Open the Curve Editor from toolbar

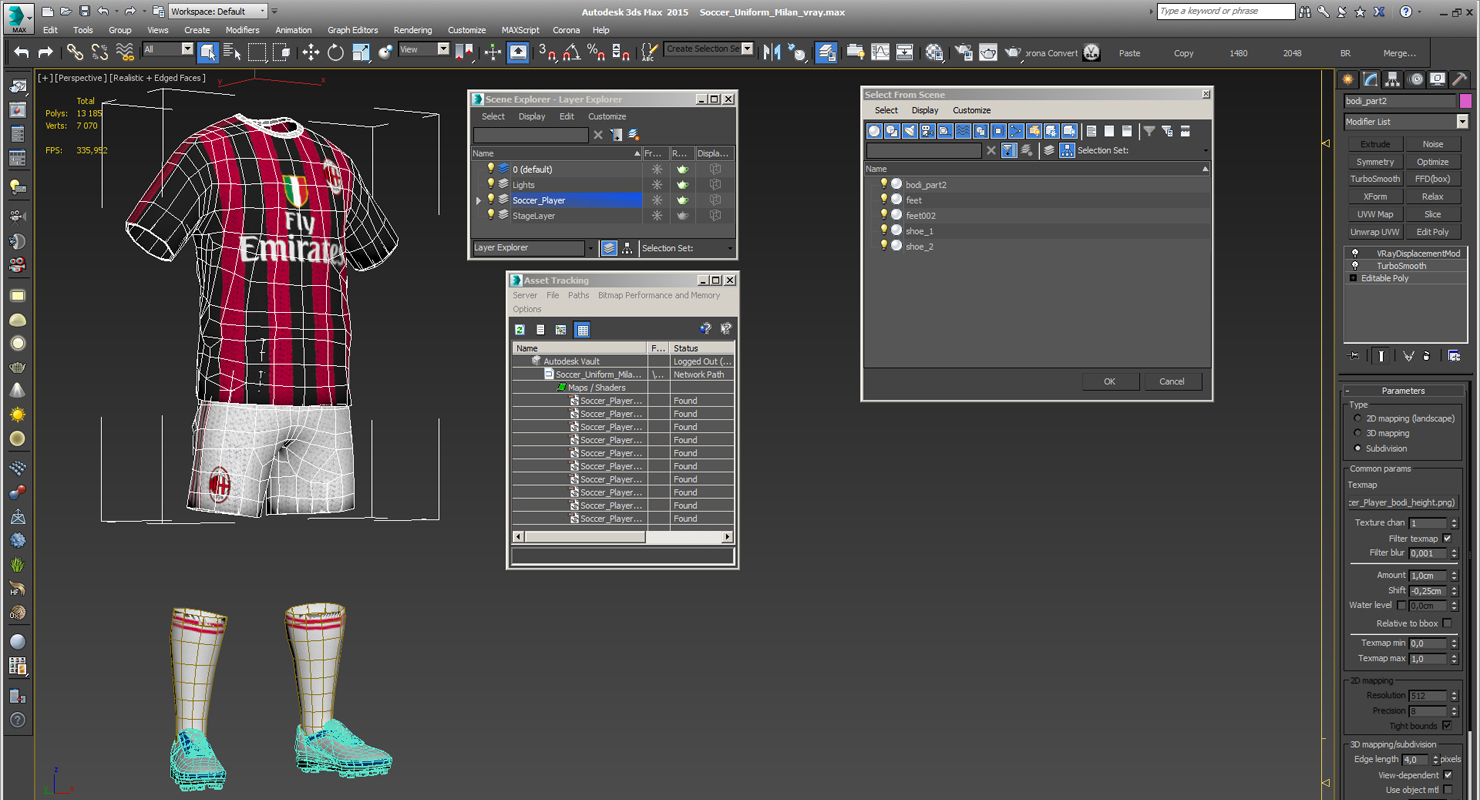pos(880,52)
